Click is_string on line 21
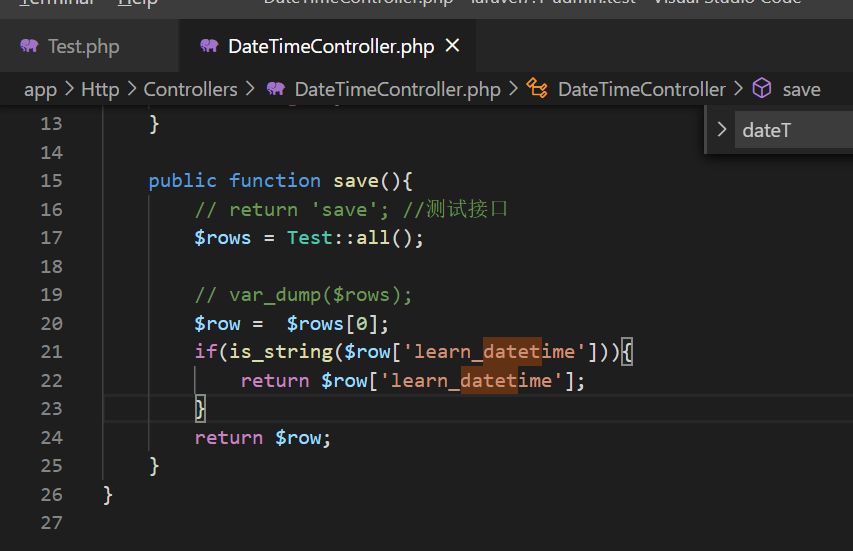This screenshot has width=853, height=551. [281, 352]
